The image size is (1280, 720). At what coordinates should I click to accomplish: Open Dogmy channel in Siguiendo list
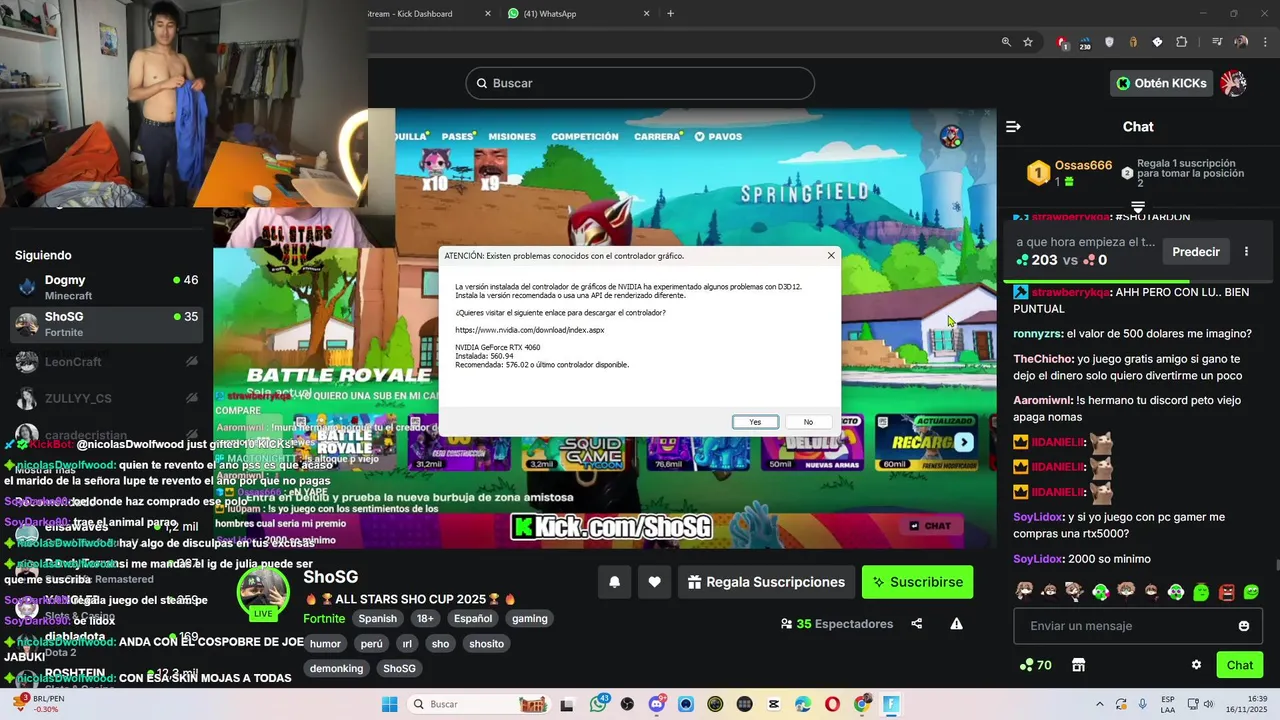[x=106, y=287]
